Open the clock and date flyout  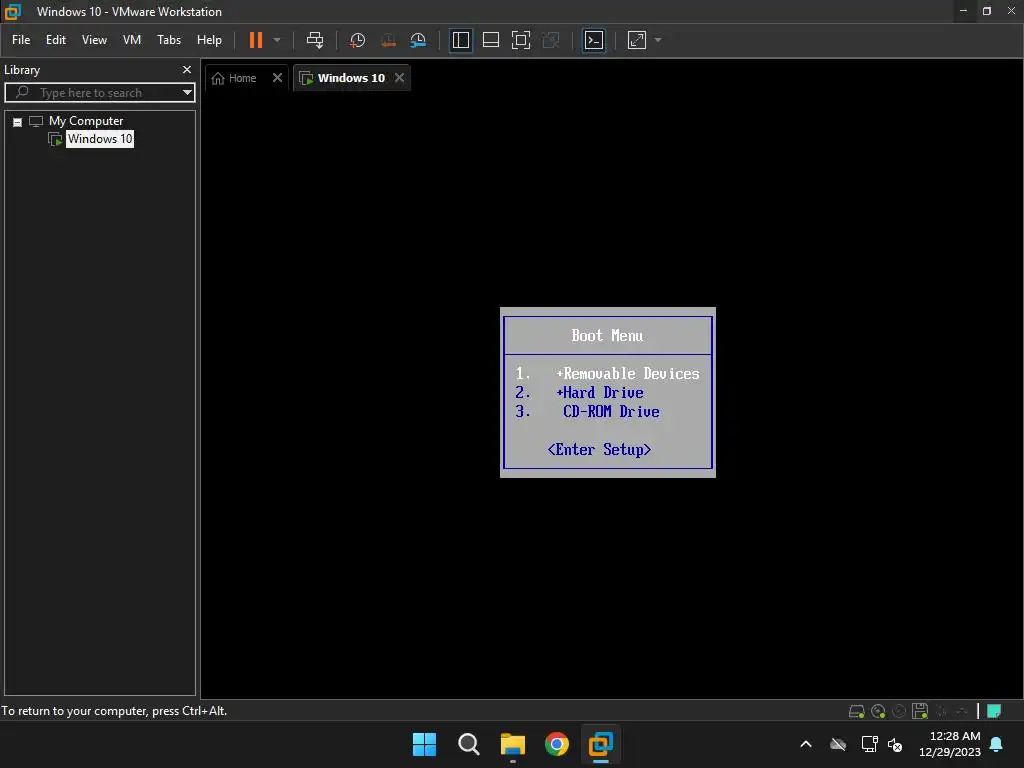click(950, 744)
